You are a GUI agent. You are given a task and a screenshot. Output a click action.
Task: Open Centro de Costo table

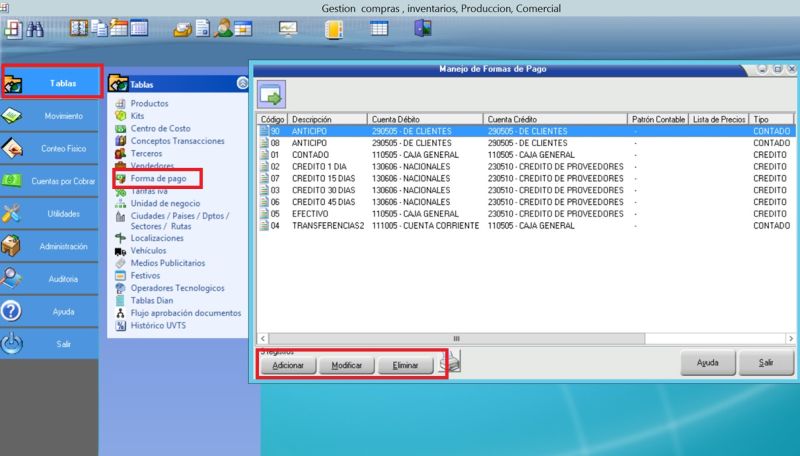[x=162, y=128]
